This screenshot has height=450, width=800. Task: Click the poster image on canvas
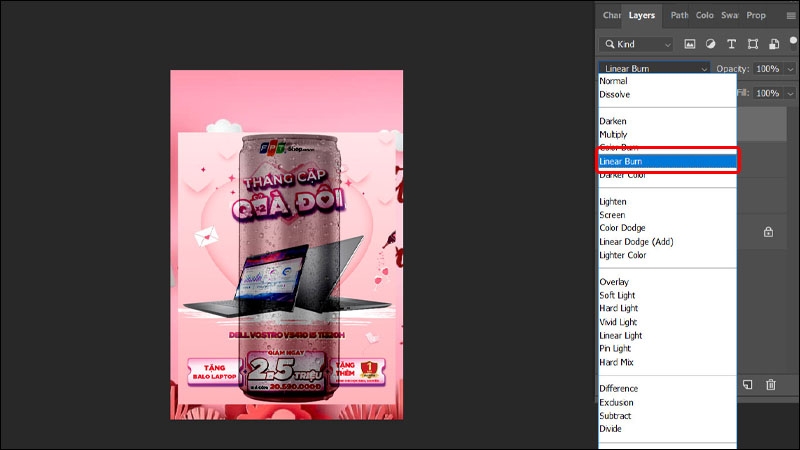click(x=286, y=245)
